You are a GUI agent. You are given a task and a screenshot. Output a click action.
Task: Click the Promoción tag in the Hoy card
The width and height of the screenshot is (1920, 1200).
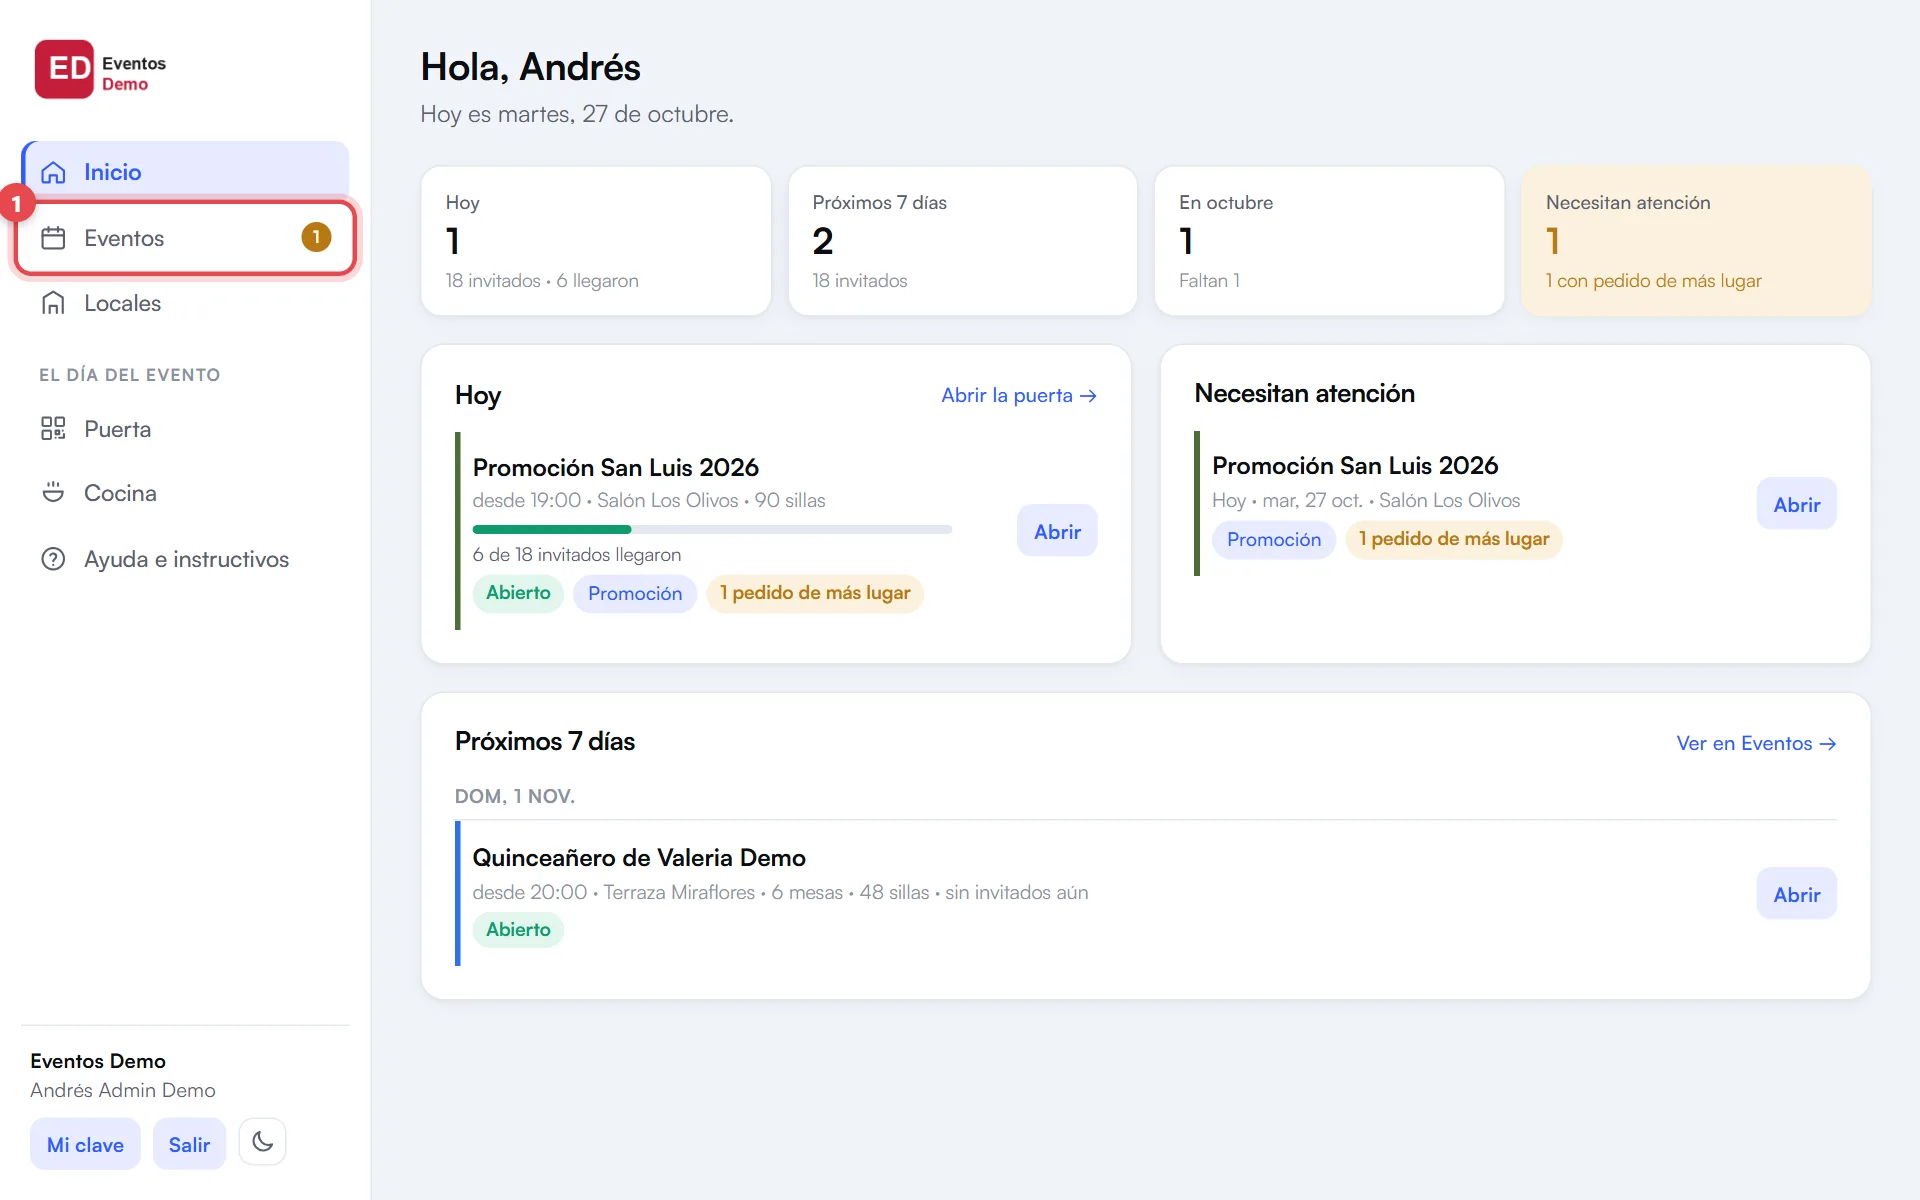coord(635,593)
